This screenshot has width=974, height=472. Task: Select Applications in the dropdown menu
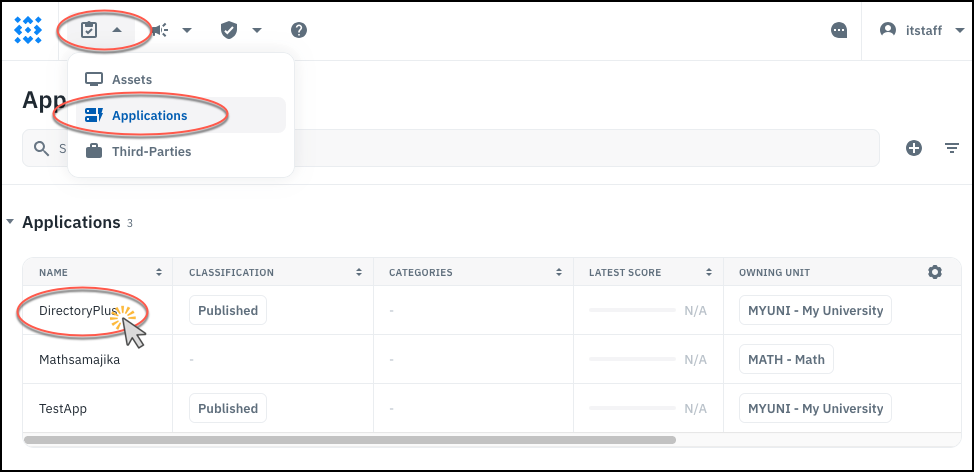(x=149, y=116)
